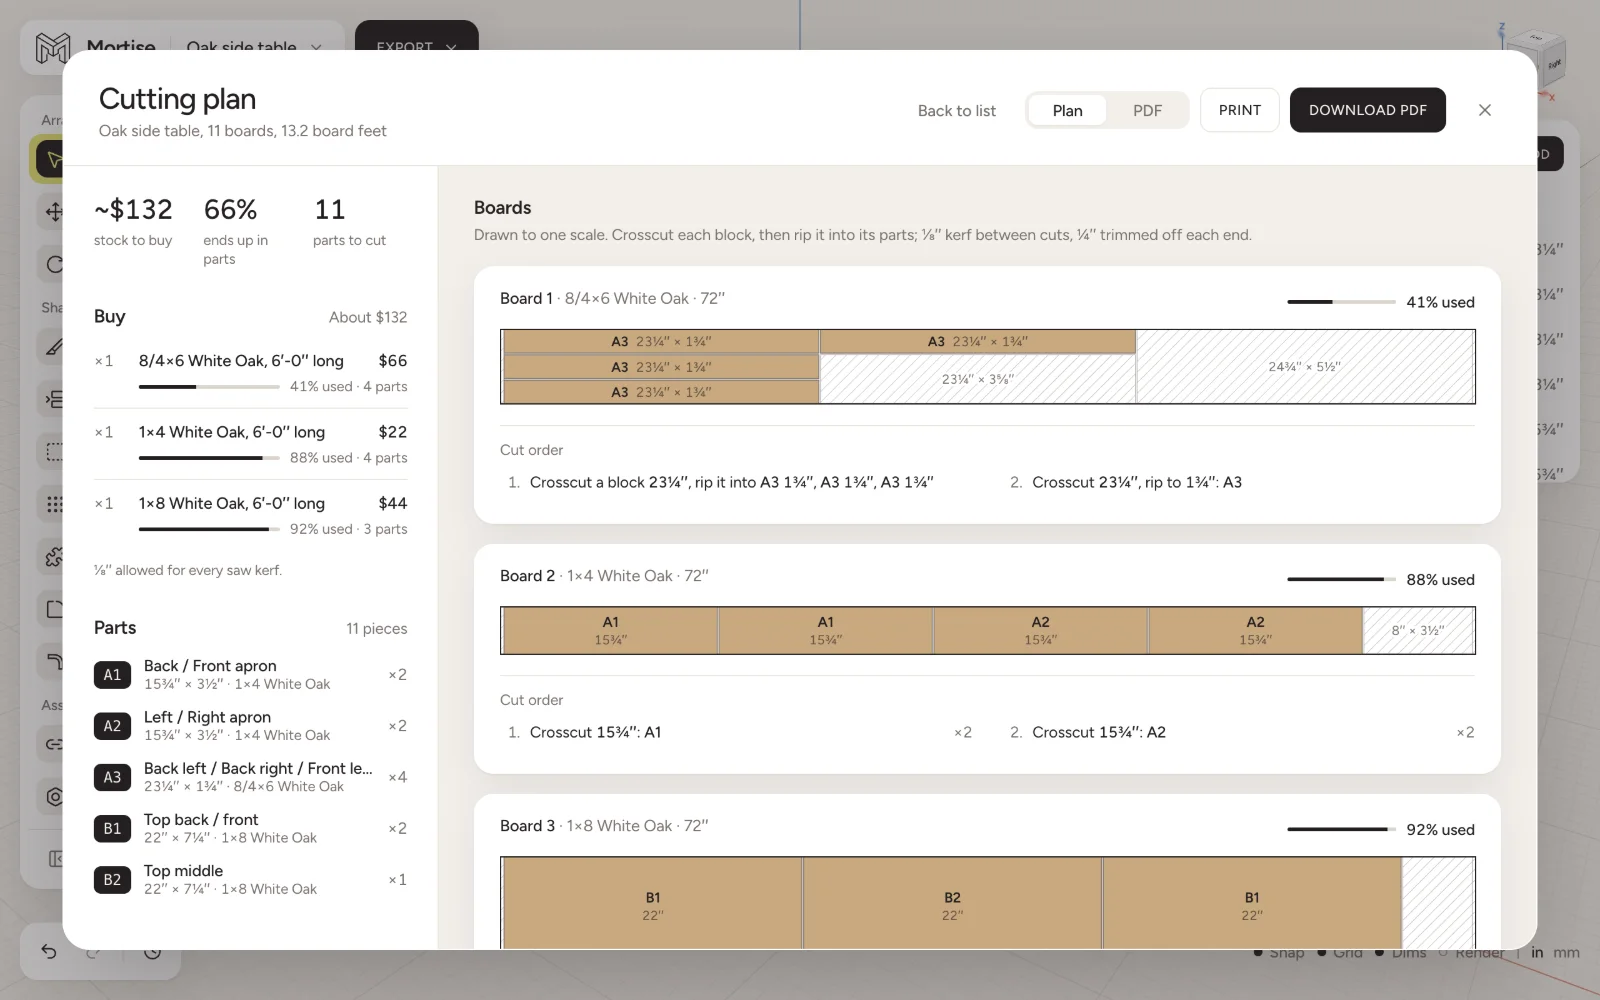The image size is (1600, 1000).
Task: Expand the EXPORT dropdown menu
Action: pos(417,46)
